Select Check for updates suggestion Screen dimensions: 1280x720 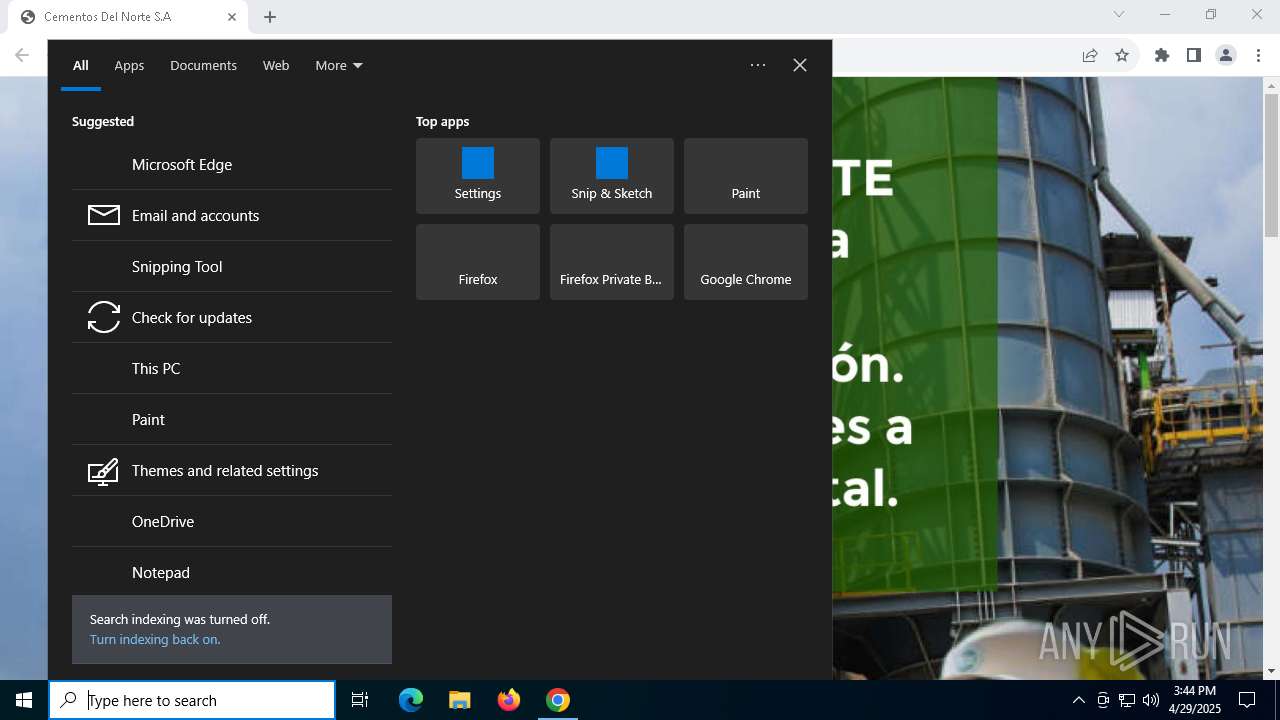232,318
